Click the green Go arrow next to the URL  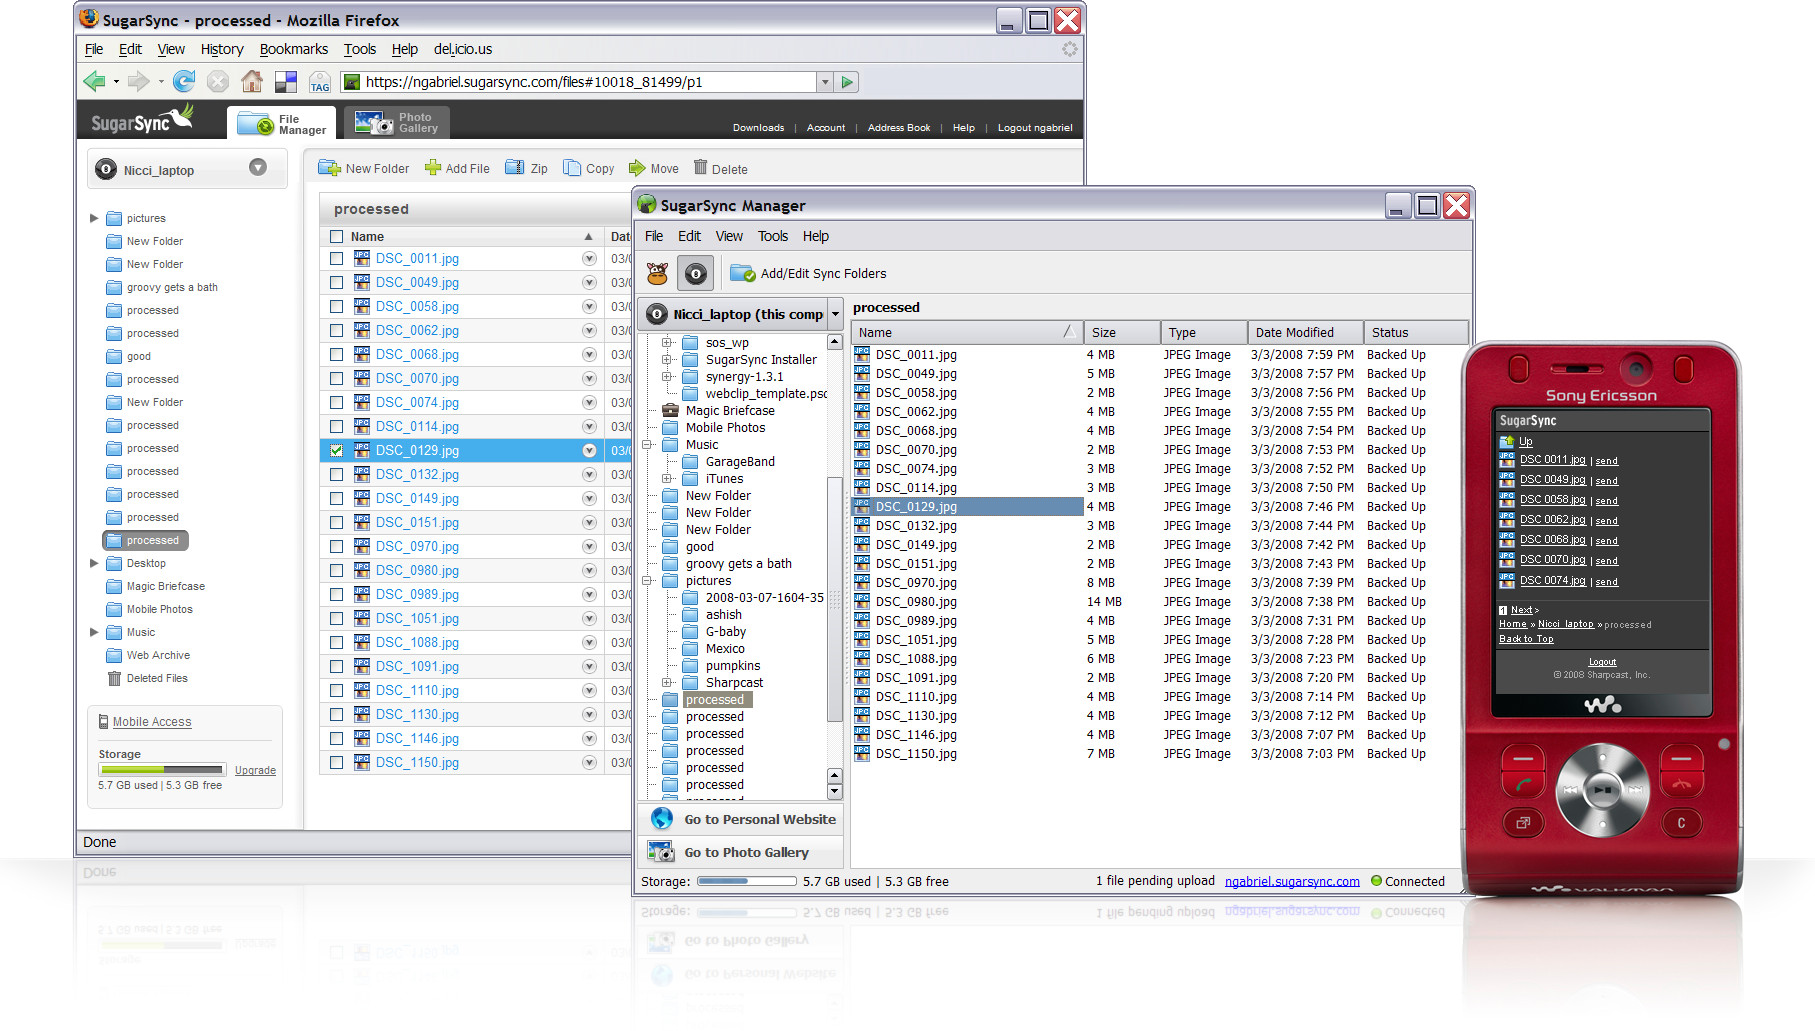tap(847, 82)
